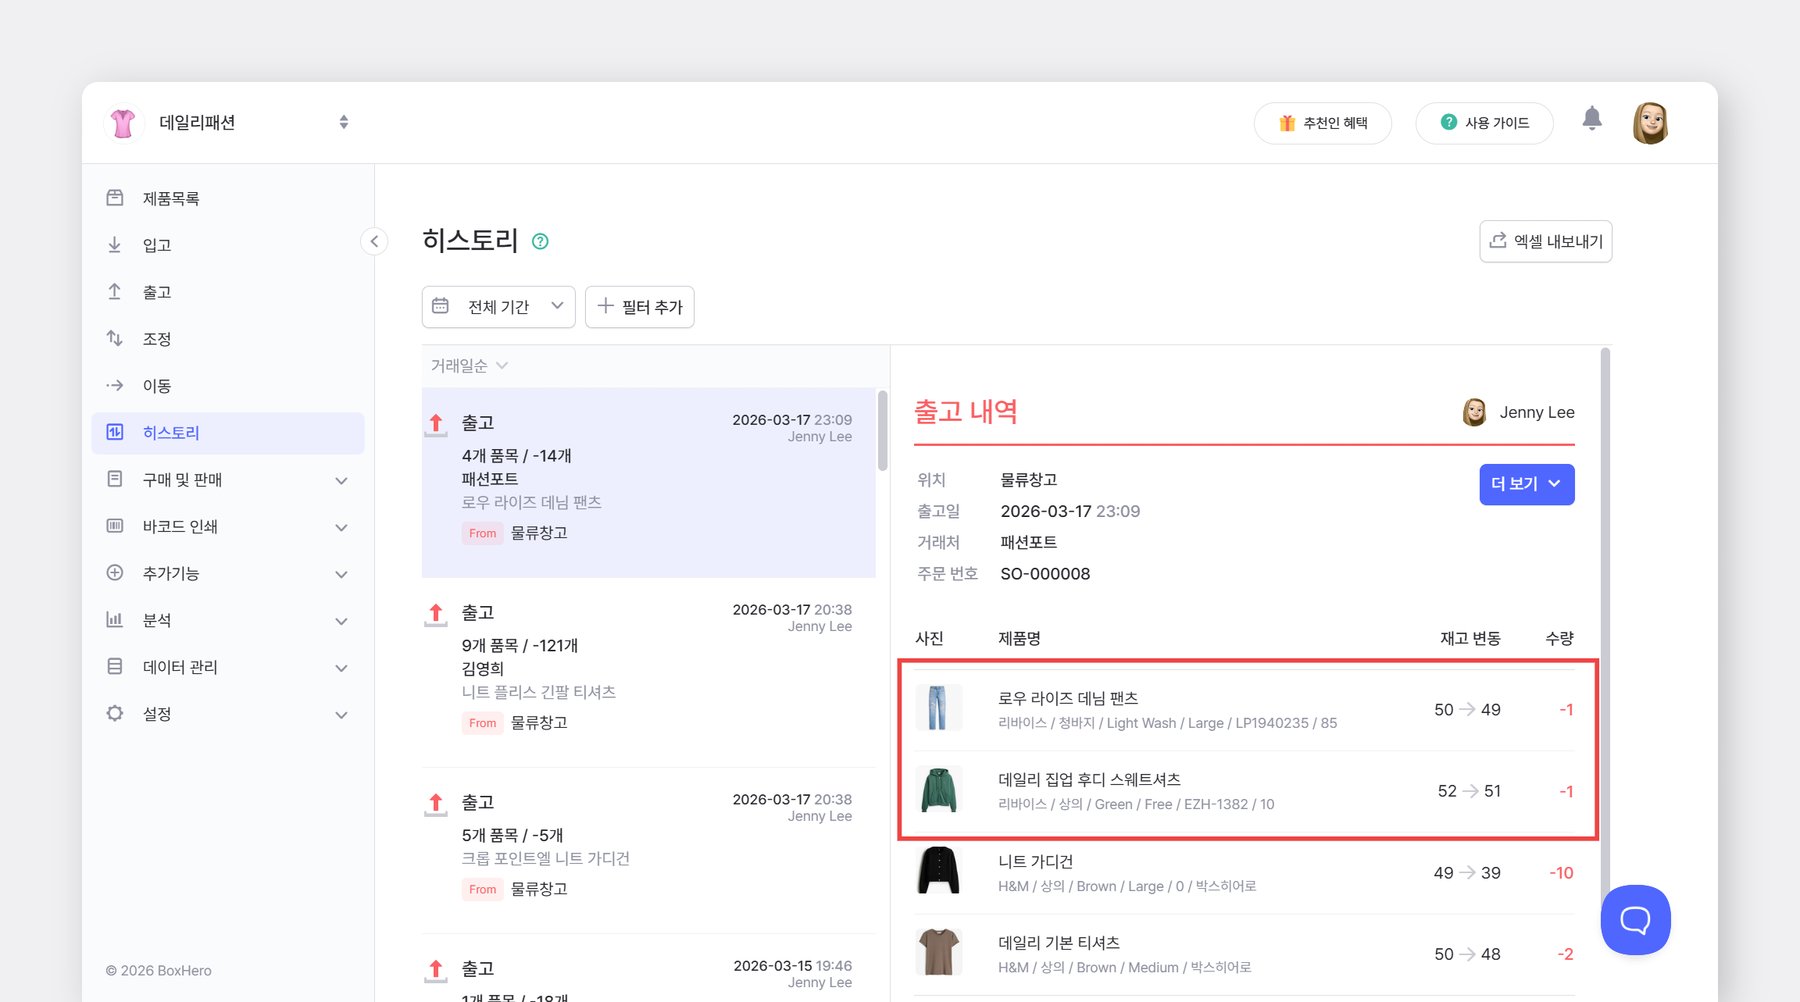
Task: Open the 조정 adjustment icon
Action: (x=115, y=338)
